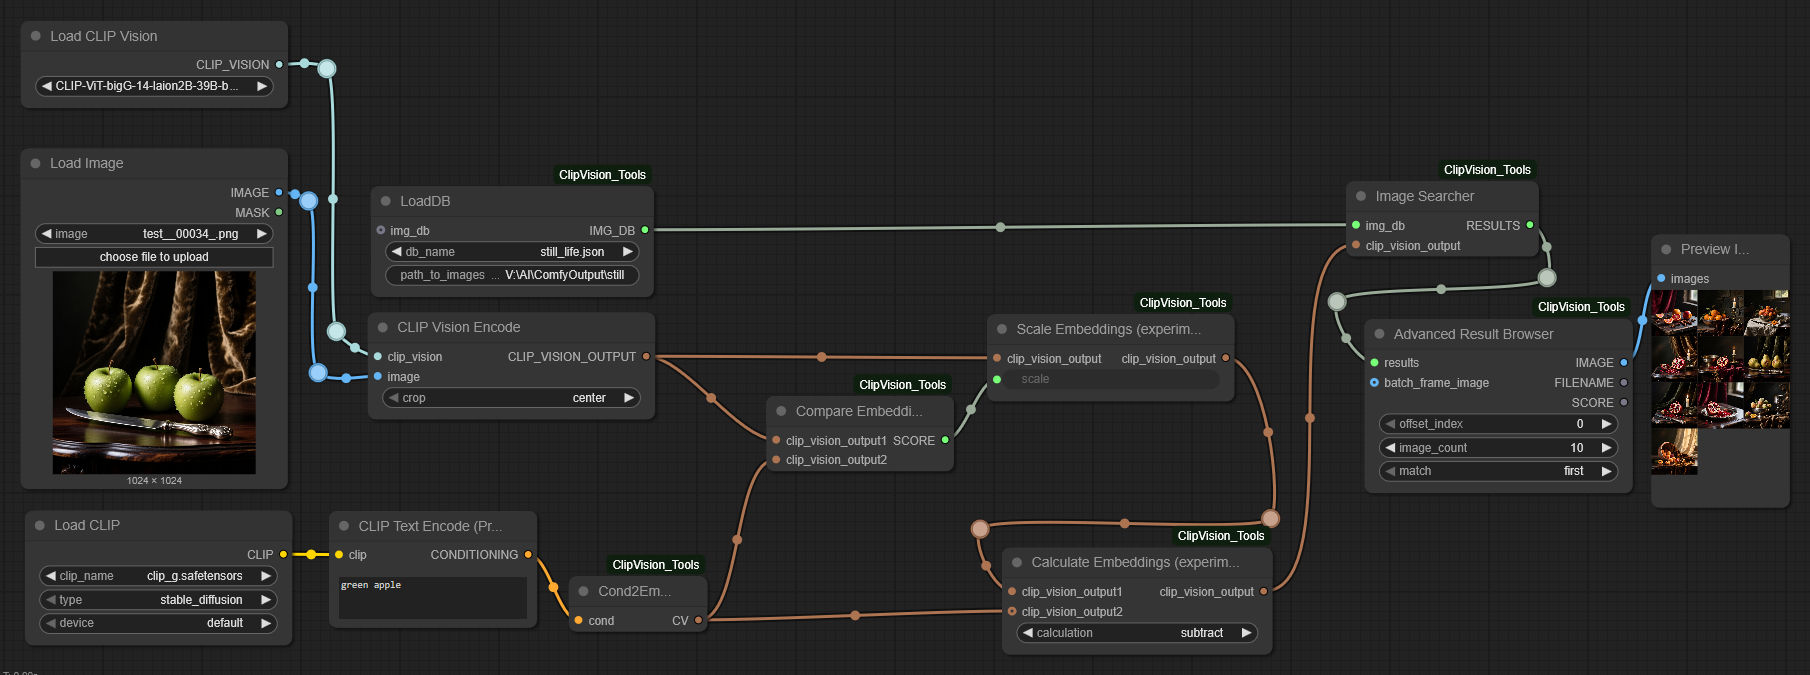Collapse the Cond2Em node dot
This screenshot has width=1810, height=675.
click(584, 591)
